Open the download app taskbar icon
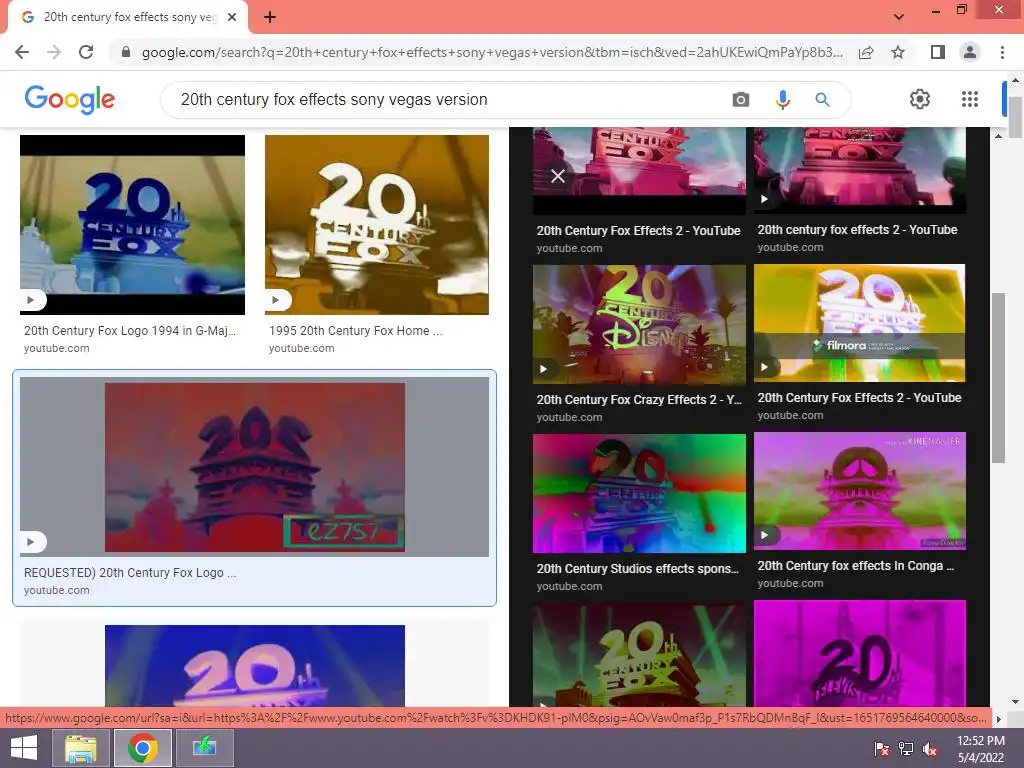 [x=204, y=748]
